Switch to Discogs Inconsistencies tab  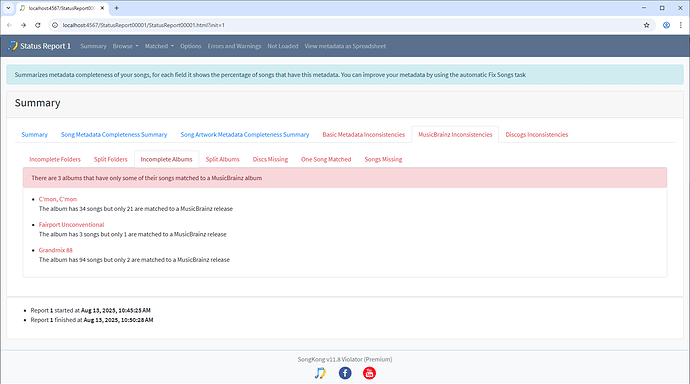coord(536,135)
